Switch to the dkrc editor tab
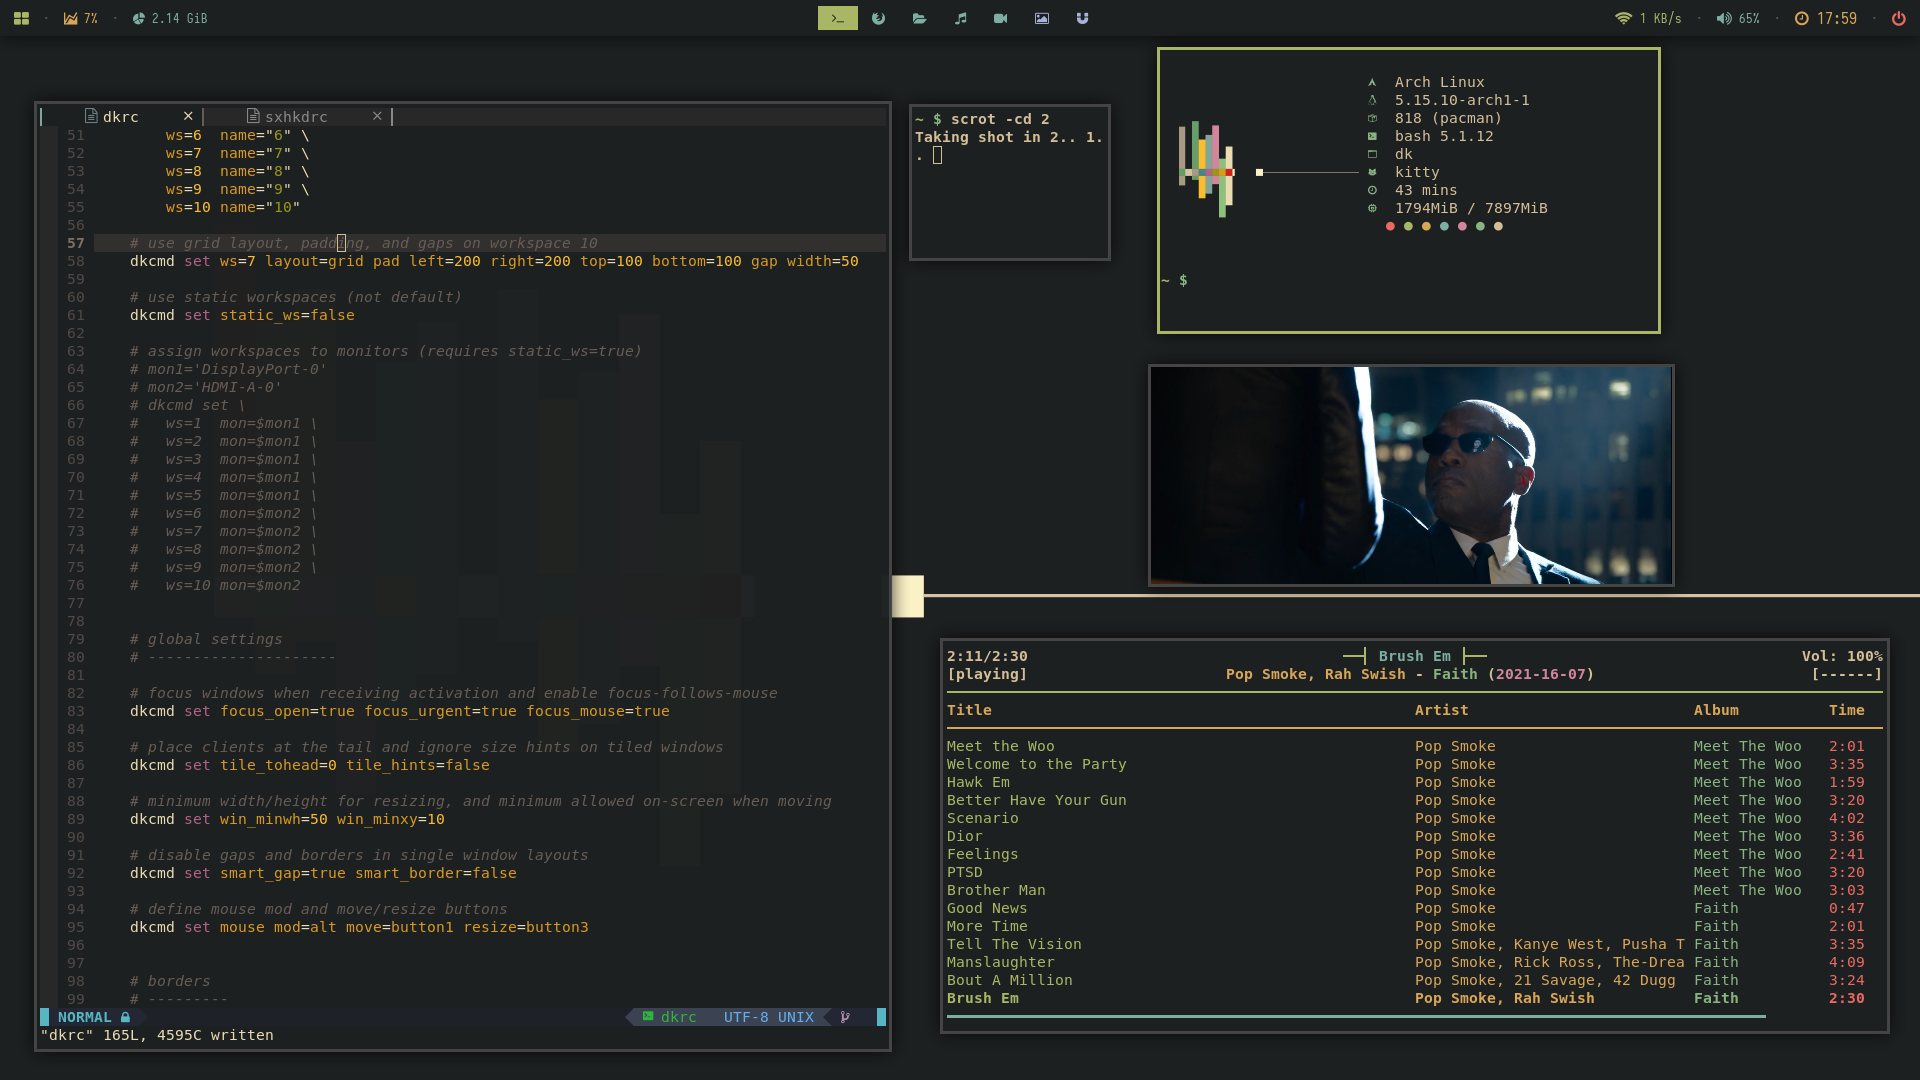The height and width of the screenshot is (1080, 1920). tap(121, 116)
